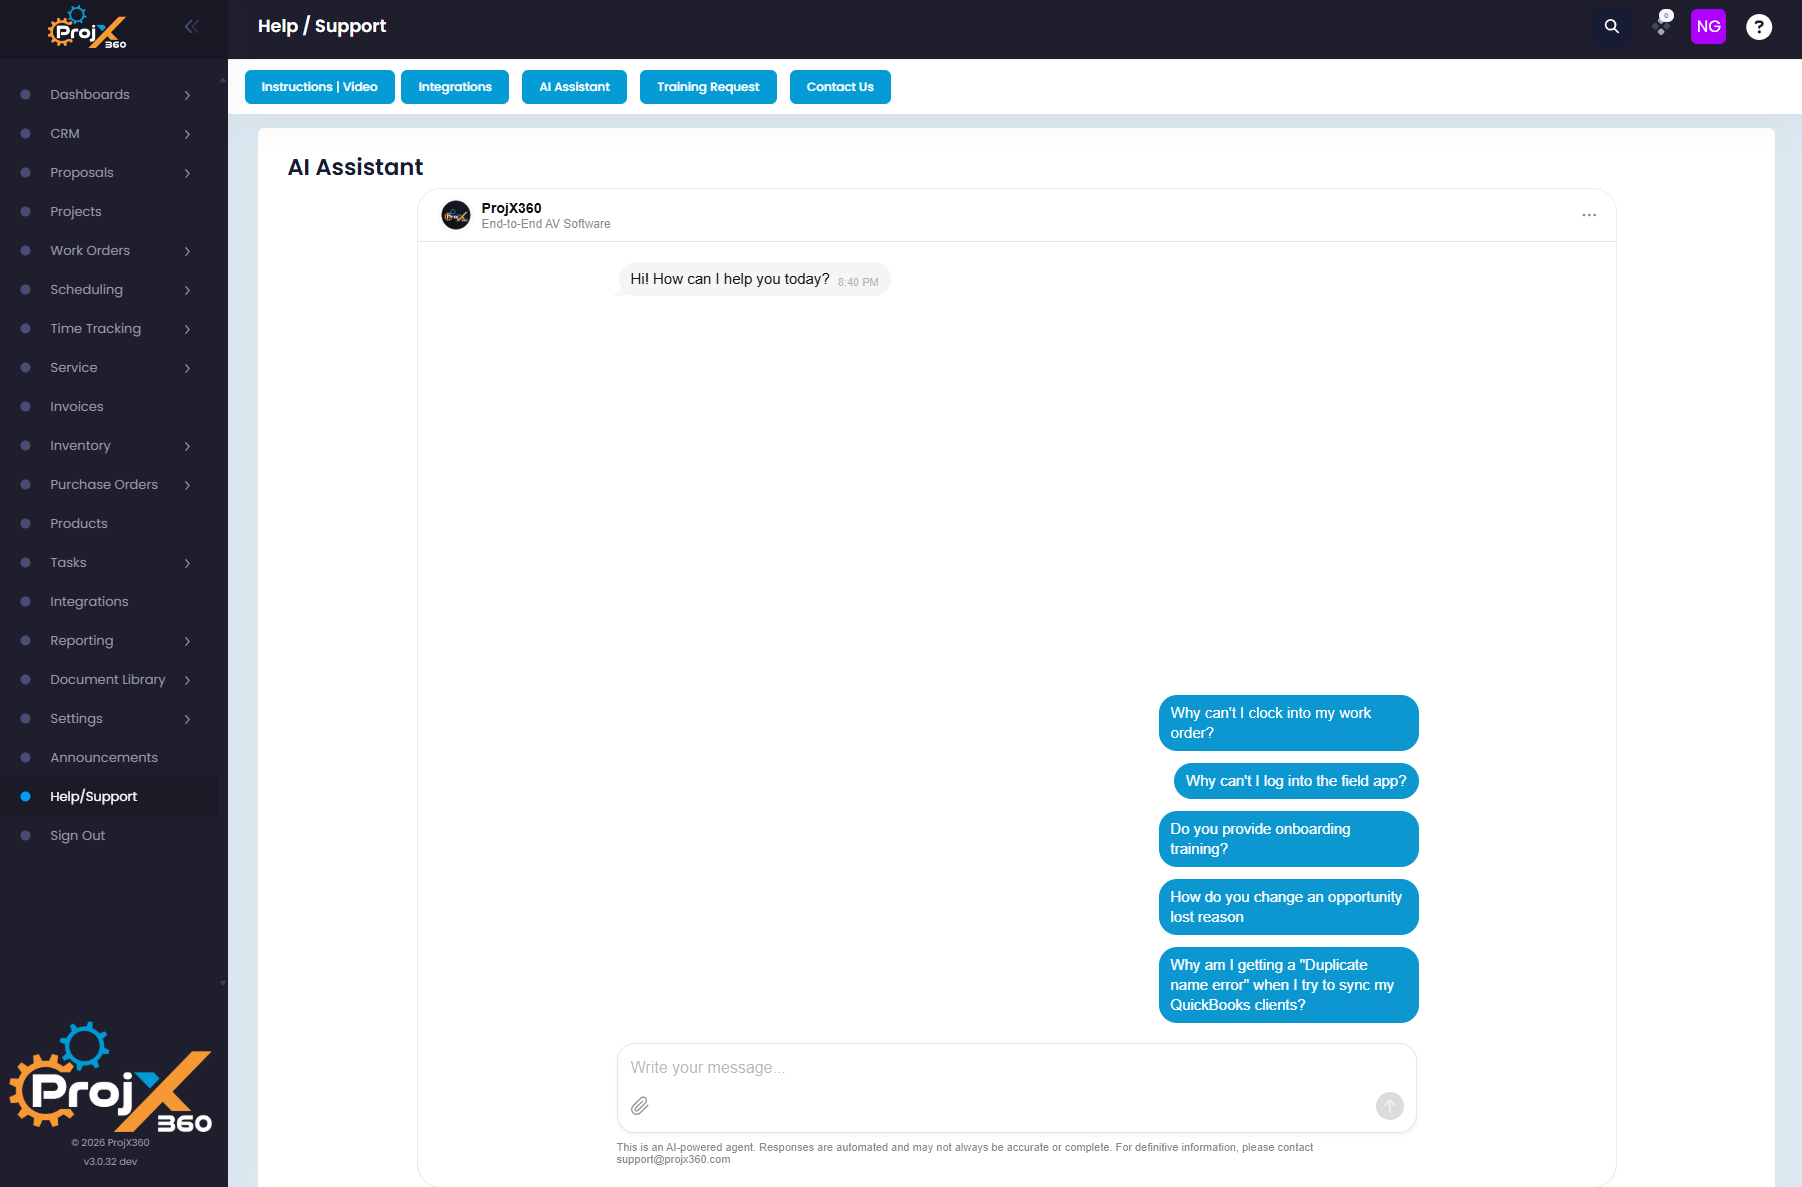Click Sign Out in the sidebar
Viewport: 1802px width, 1187px height.
point(109,836)
